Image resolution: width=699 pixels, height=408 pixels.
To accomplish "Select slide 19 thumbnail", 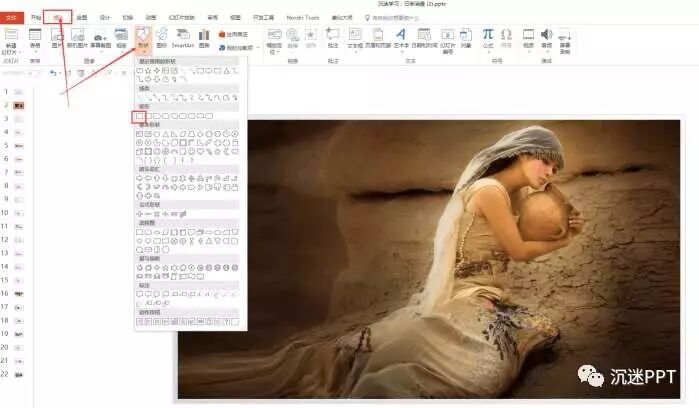I will point(19,334).
